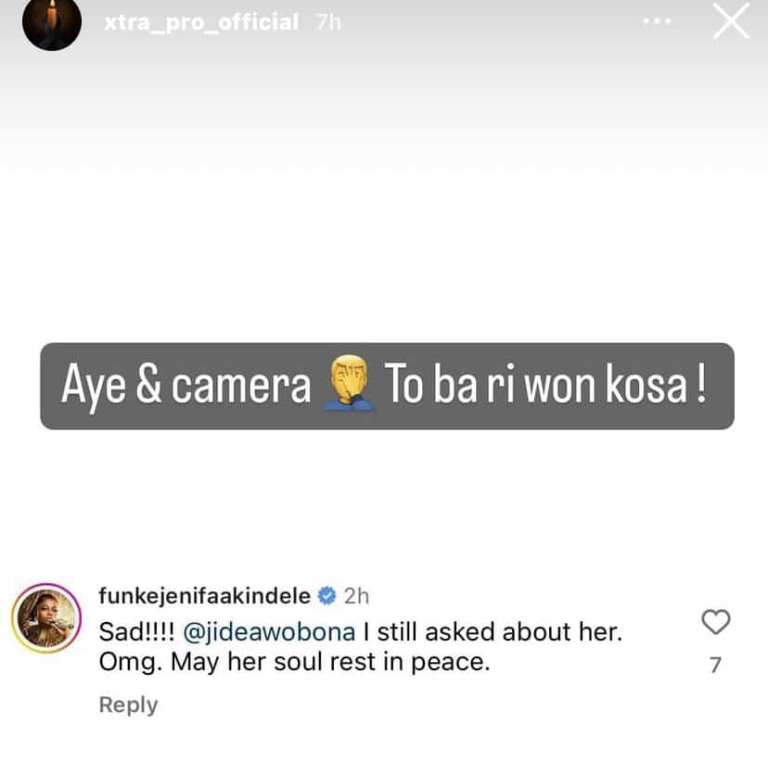Tap the blue verified badge
768x762 pixels.
(326, 596)
